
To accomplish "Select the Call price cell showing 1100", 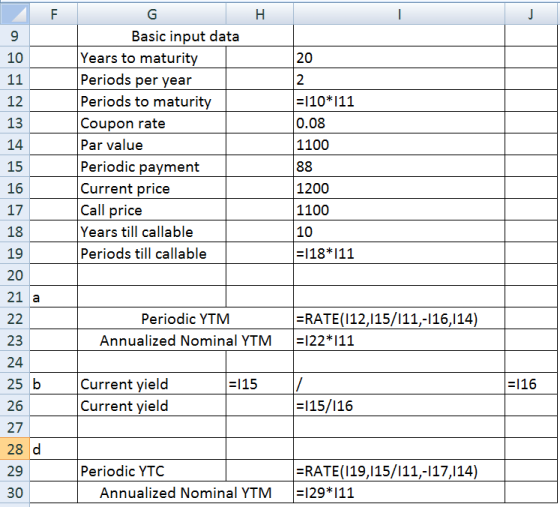I will click(399, 210).
